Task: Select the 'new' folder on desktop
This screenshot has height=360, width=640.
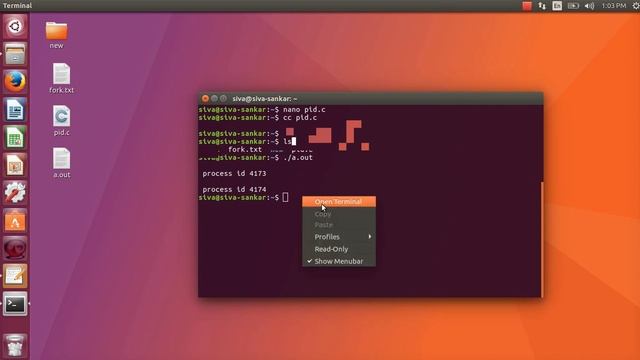Action: [x=56, y=35]
